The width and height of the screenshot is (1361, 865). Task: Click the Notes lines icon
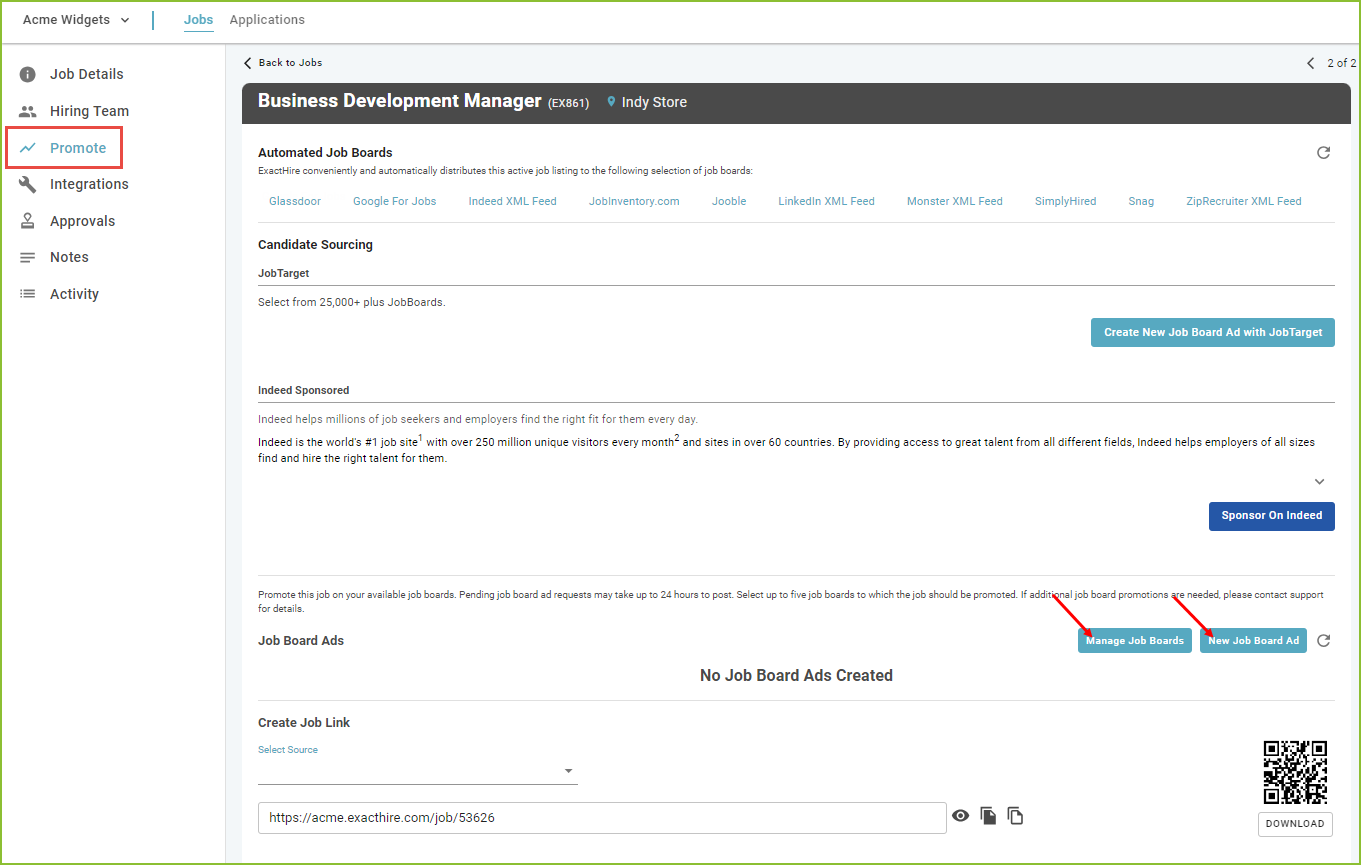coord(28,257)
